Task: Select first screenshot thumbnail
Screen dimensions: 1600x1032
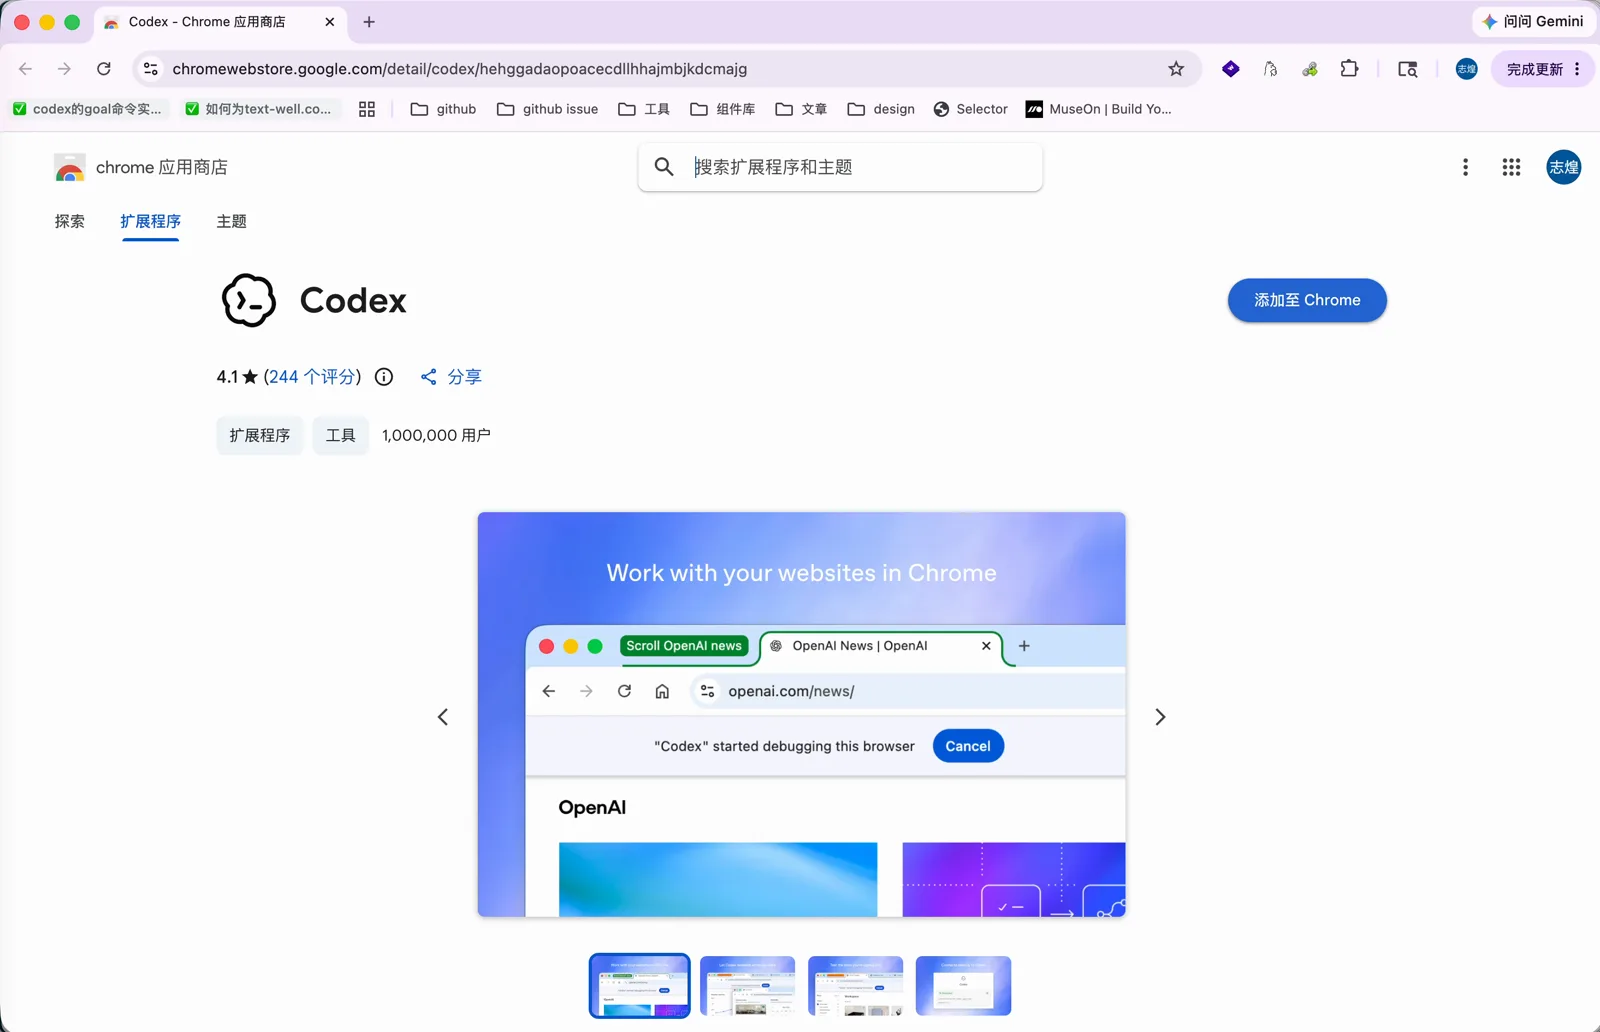Action: pos(640,986)
